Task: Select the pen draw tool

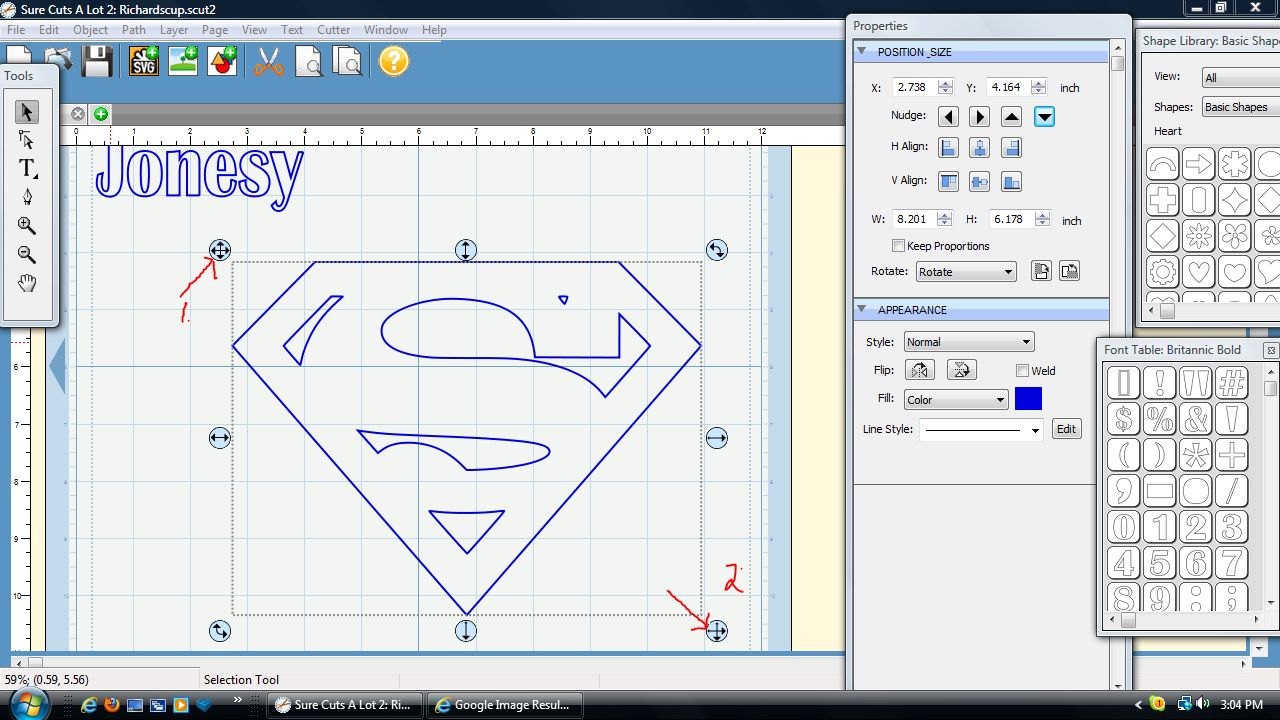Action: pyautogui.click(x=27, y=197)
